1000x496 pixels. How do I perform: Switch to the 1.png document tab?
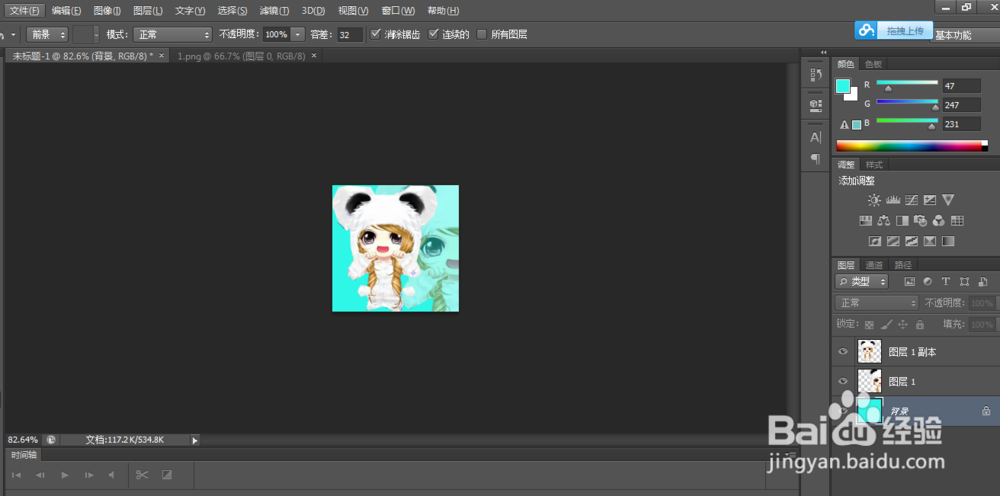pyautogui.click(x=244, y=56)
